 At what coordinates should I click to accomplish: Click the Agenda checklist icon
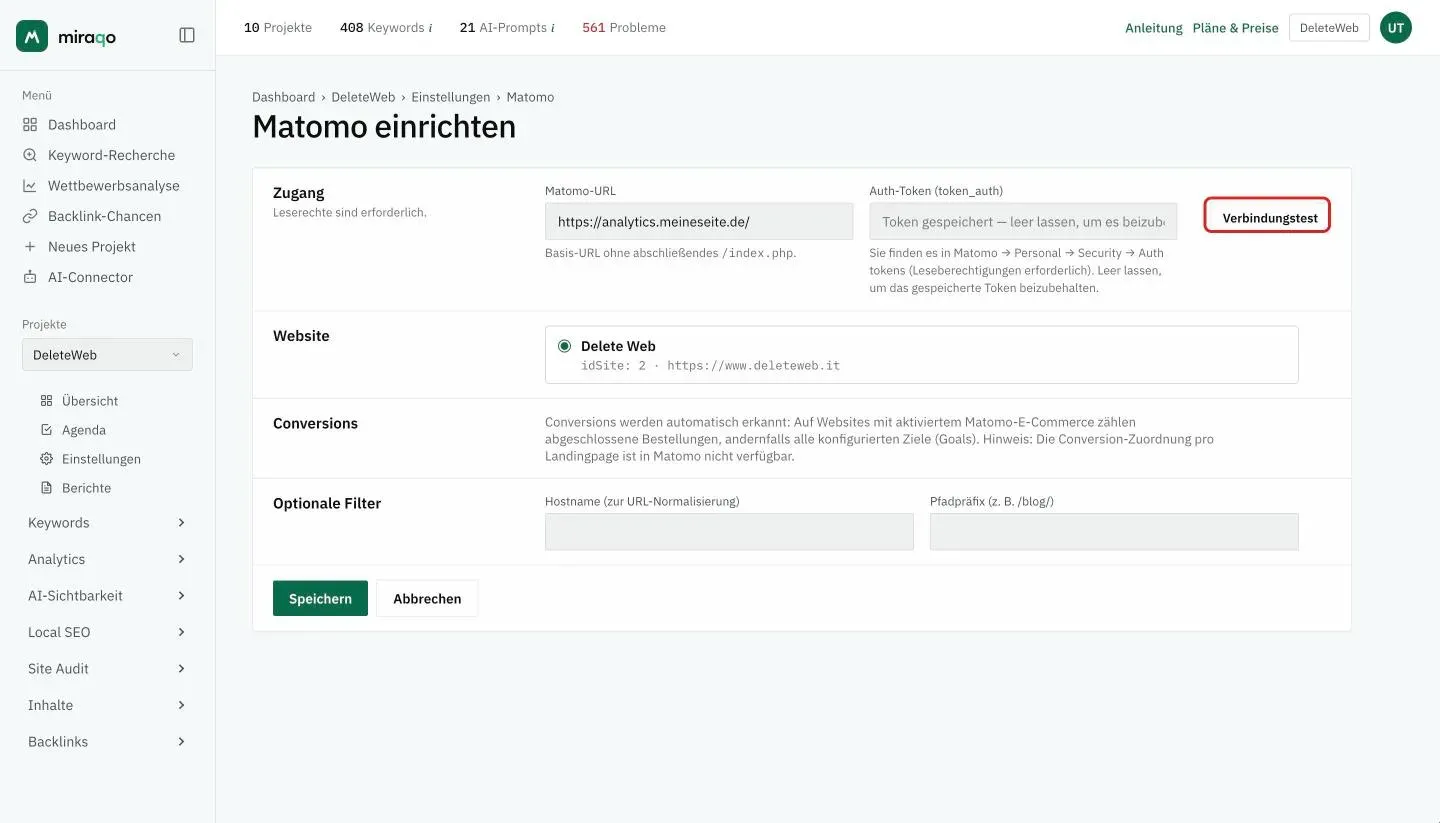coord(46,430)
